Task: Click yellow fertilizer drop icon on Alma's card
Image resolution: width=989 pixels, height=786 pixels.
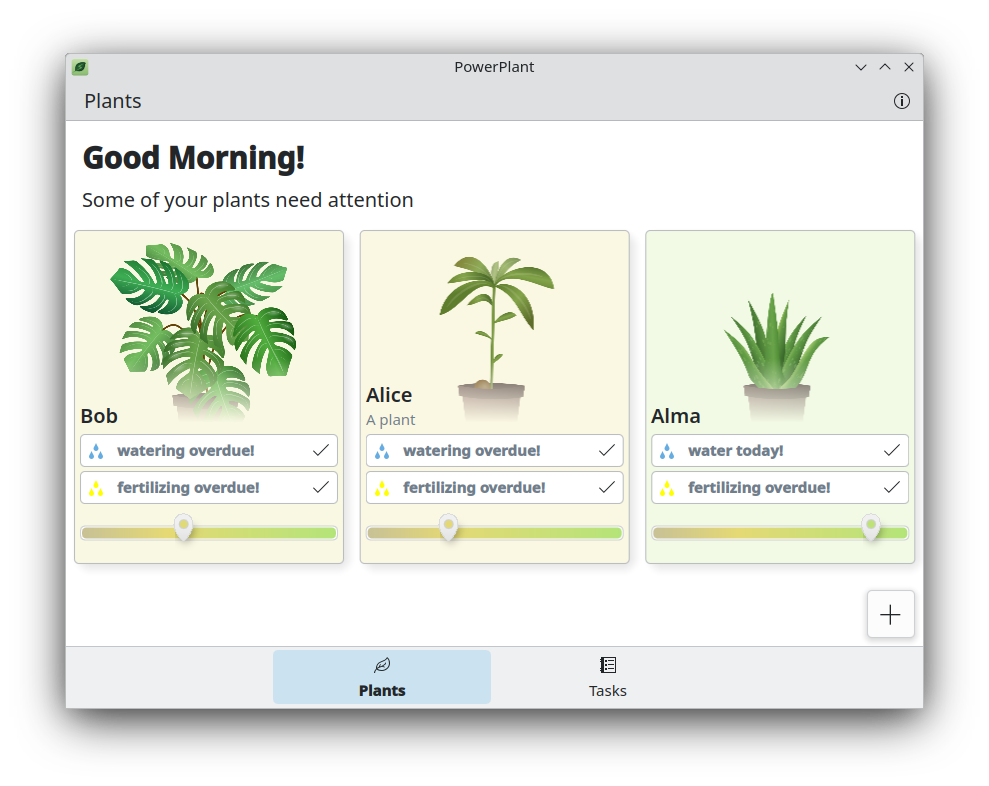Action: pyautogui.click(x=667, y=488)
